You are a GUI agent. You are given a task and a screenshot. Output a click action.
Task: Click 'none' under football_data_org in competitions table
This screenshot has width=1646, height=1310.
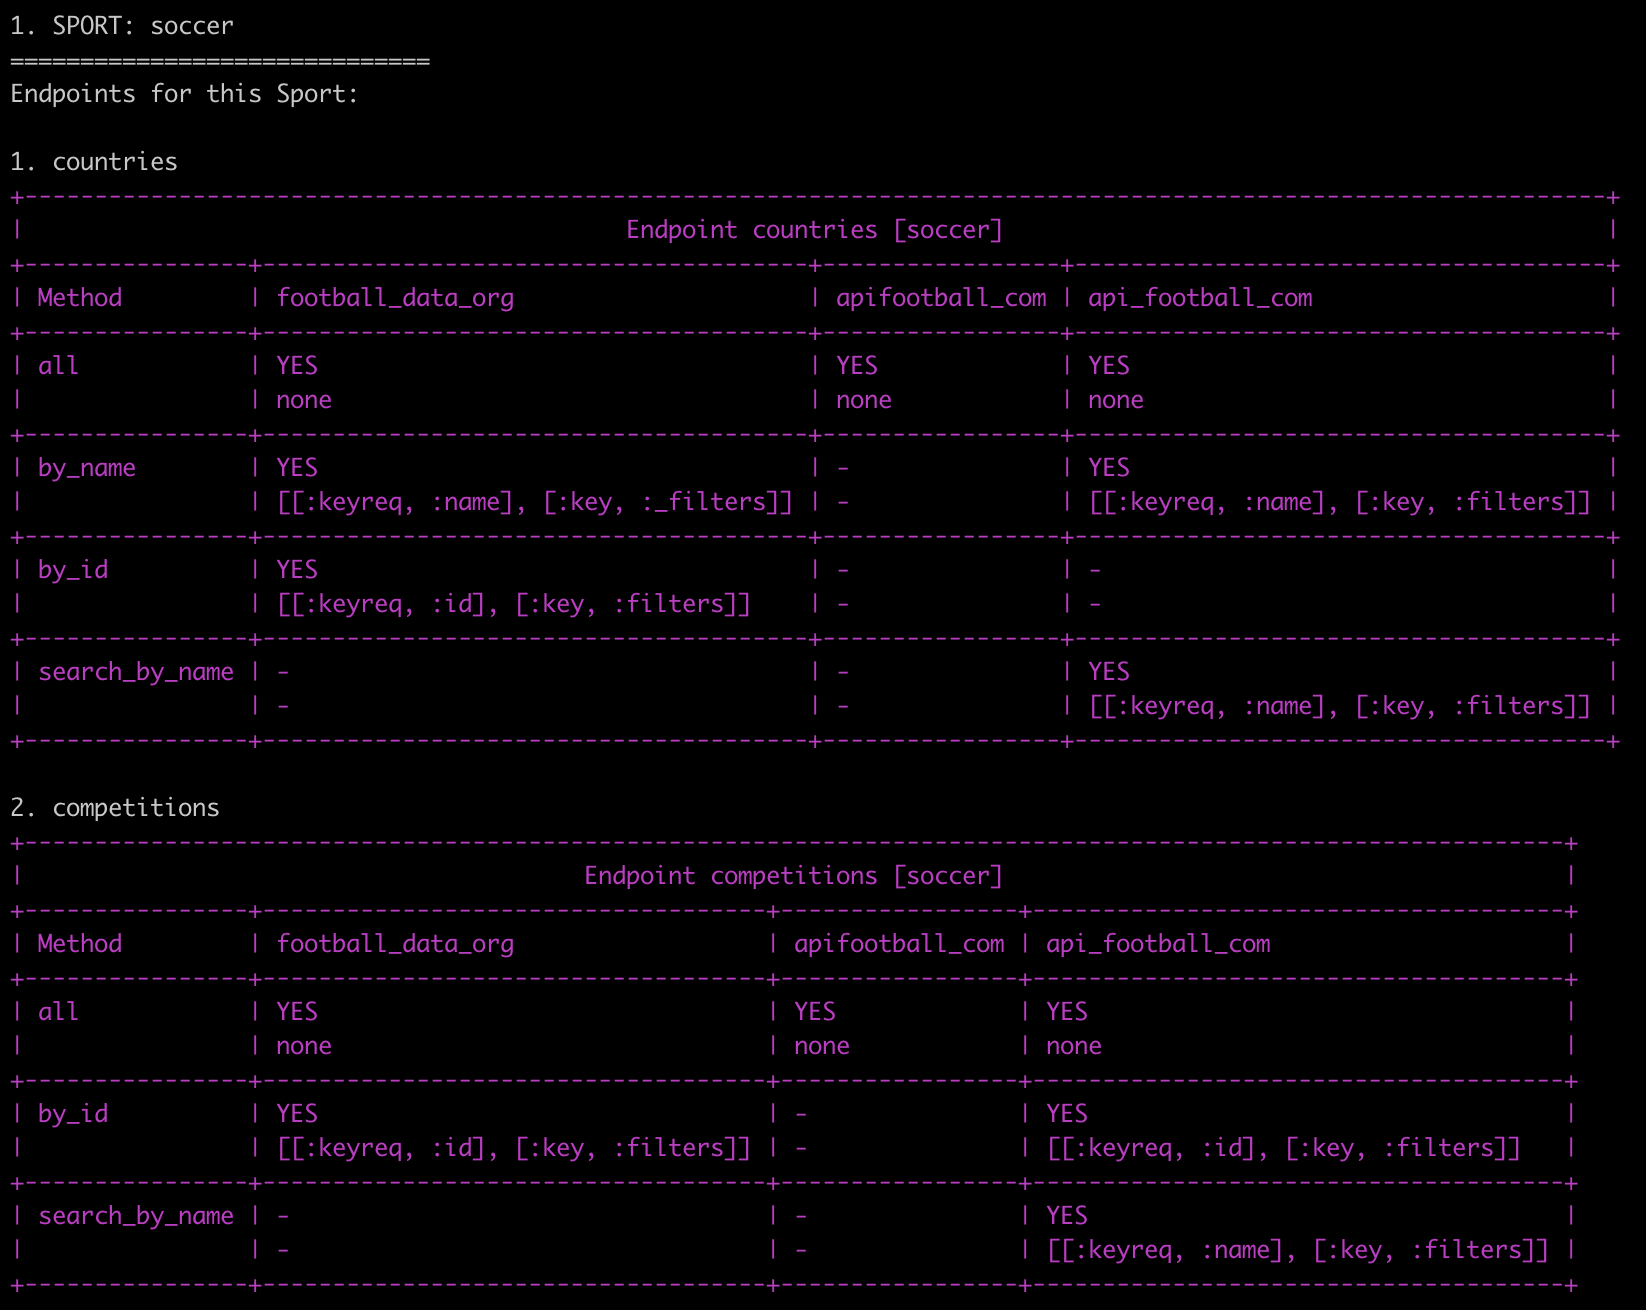click(304, 1046)
